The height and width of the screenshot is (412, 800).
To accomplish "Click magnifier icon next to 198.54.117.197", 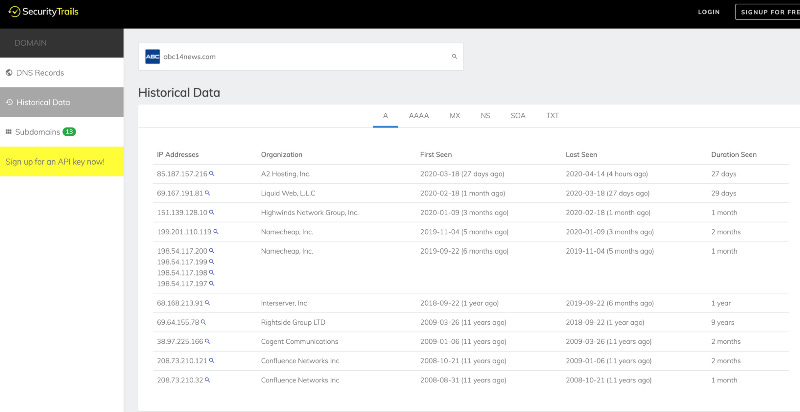I will pos(212,283).
